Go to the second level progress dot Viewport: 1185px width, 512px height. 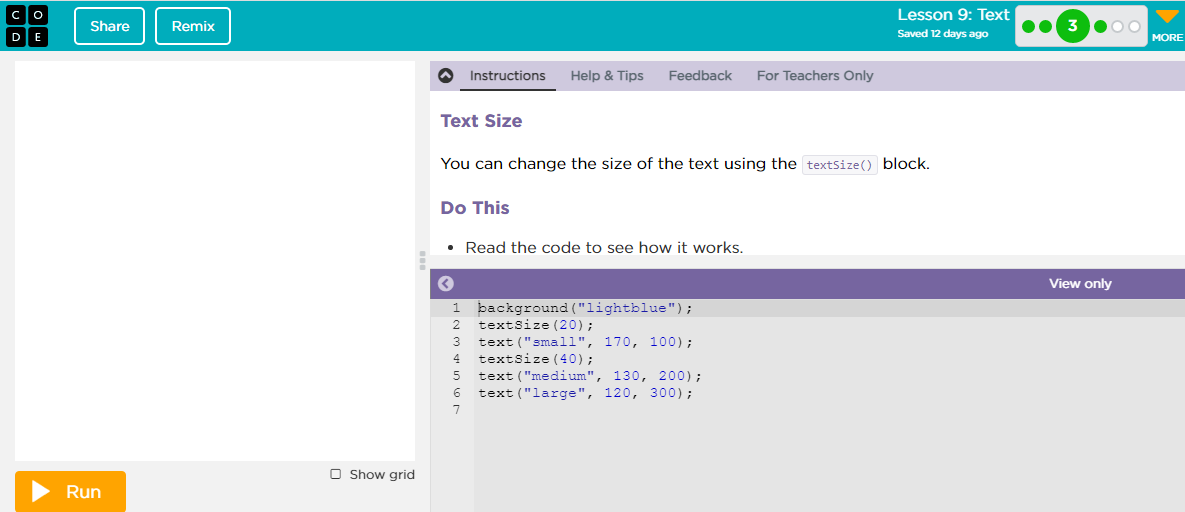click(1045, 26)
